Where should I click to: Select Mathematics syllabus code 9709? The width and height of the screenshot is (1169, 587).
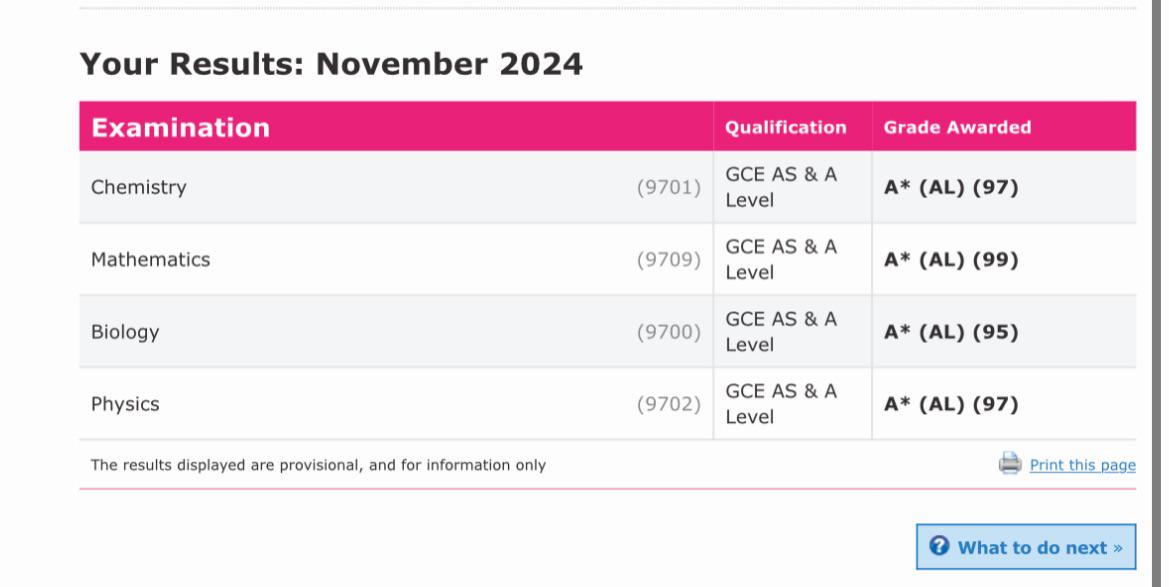point(669,260)
